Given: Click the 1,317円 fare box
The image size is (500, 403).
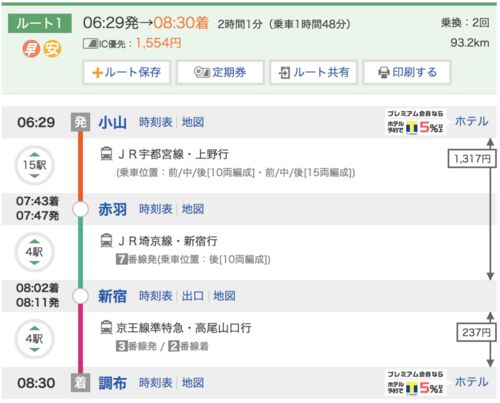Looking at the screenshot, I should click(x=470, y=159).
